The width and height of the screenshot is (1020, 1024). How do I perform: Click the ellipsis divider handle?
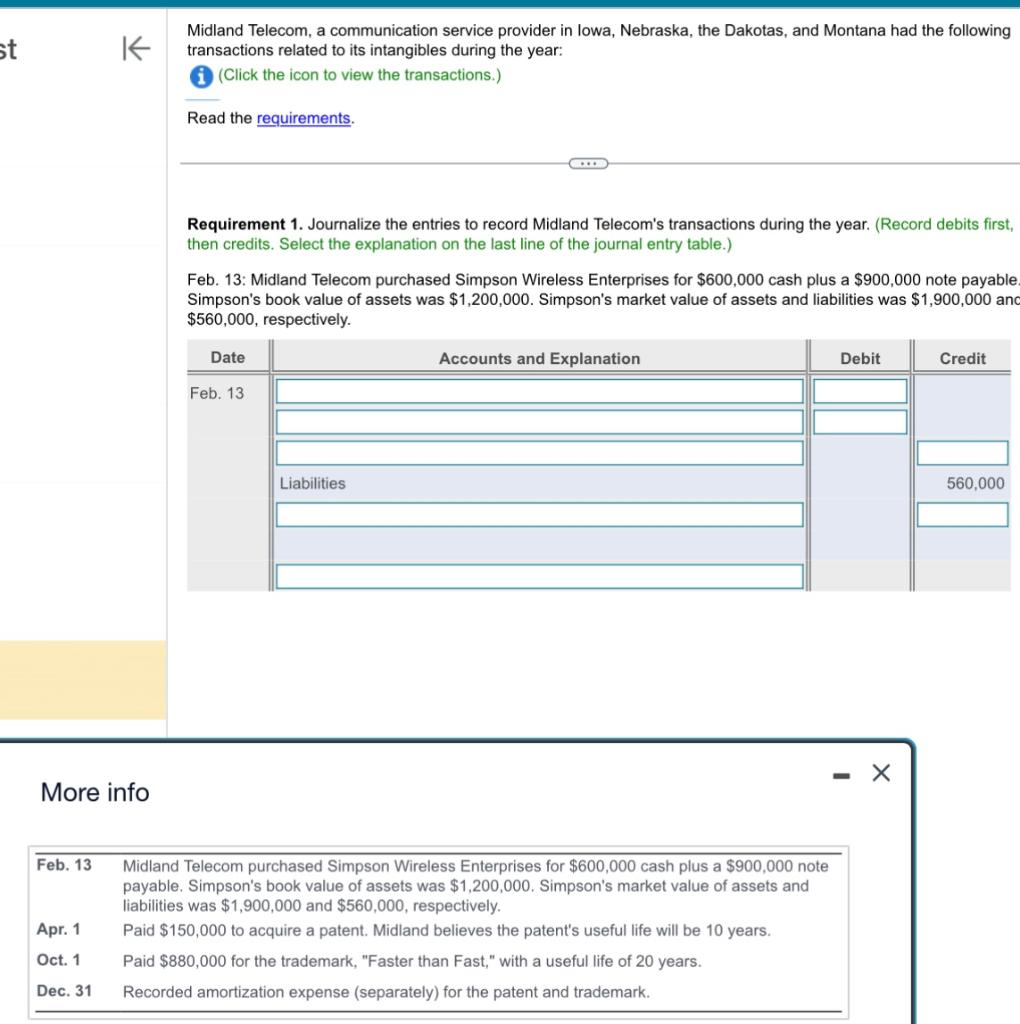pos(588,163)
